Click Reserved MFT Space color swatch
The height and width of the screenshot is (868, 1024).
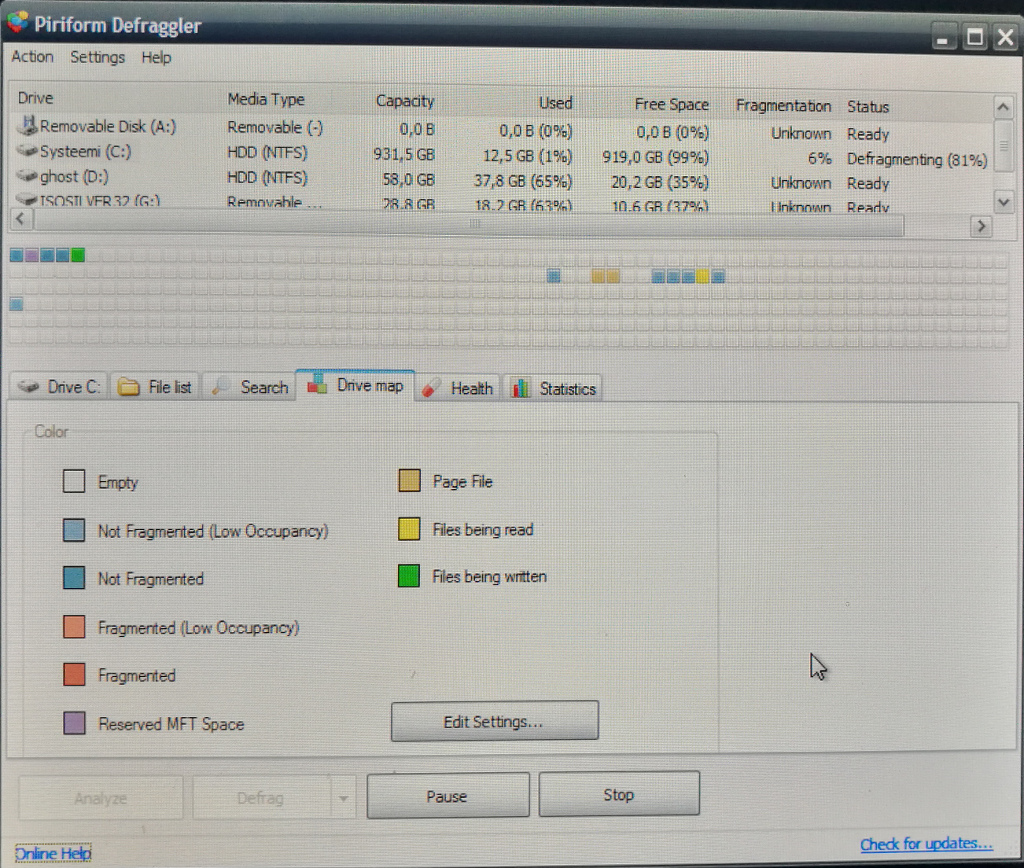point(74,723)
